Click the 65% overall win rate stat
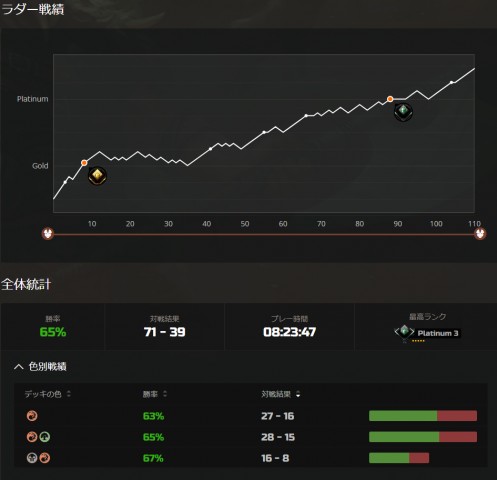The image size is (497, 480). coord(53,332)
